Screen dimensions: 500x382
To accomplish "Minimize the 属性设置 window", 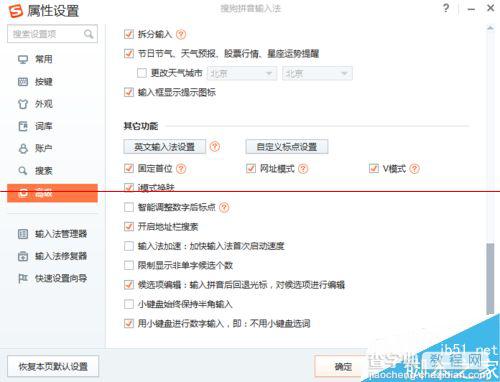I will [x=471, y=9].
